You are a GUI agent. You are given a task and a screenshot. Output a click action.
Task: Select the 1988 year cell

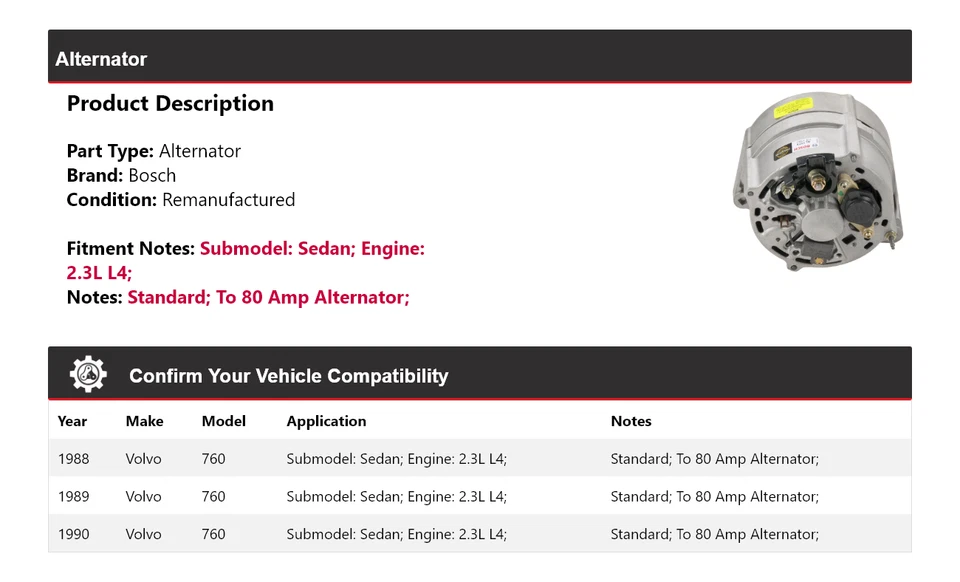(x=73, y=459)
